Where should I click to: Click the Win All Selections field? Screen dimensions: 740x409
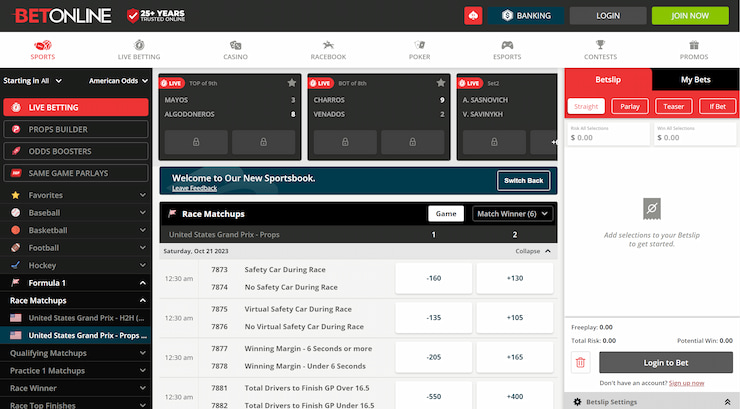pos(695,134)
